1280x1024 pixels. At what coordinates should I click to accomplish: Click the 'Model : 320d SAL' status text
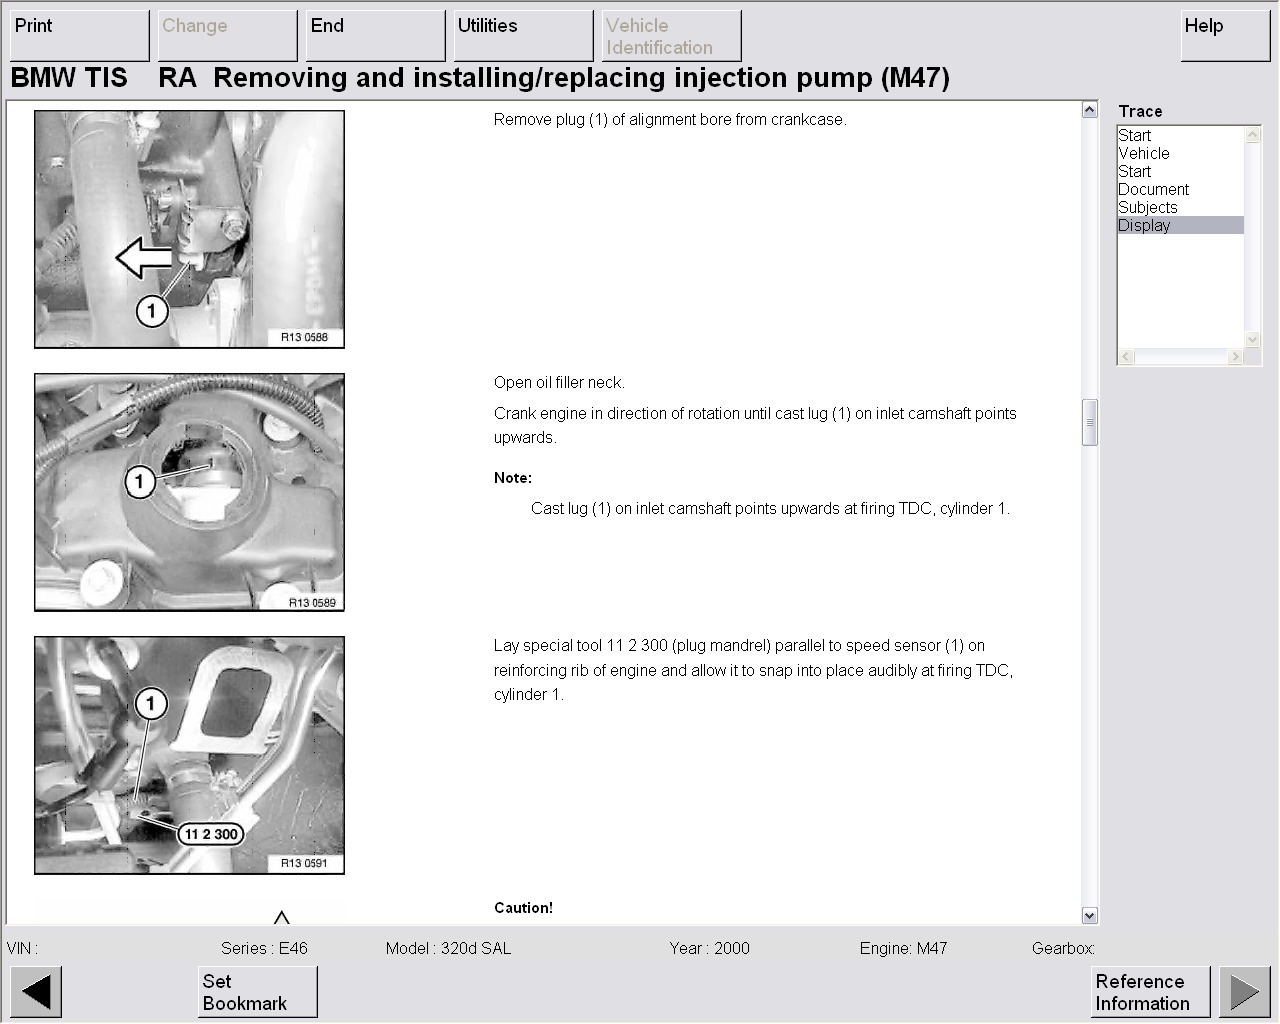coord(448,948)
